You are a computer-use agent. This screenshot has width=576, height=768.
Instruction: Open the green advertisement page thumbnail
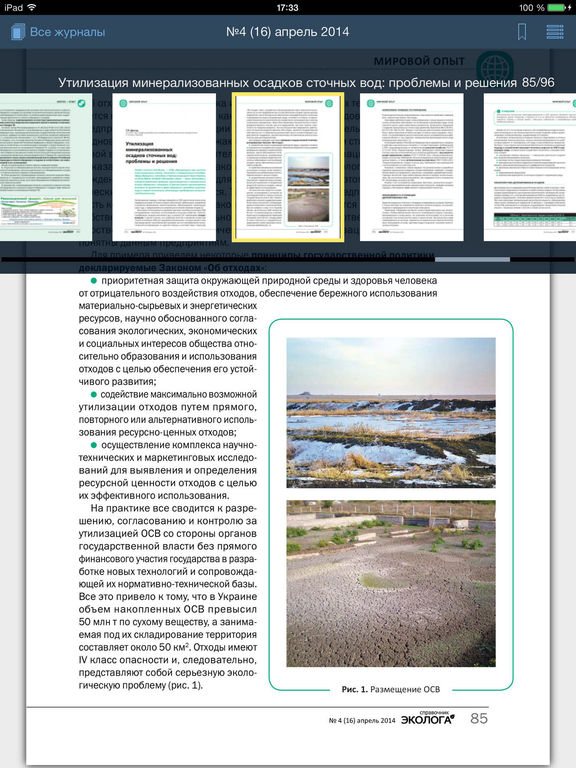click(x=46, y=167)
